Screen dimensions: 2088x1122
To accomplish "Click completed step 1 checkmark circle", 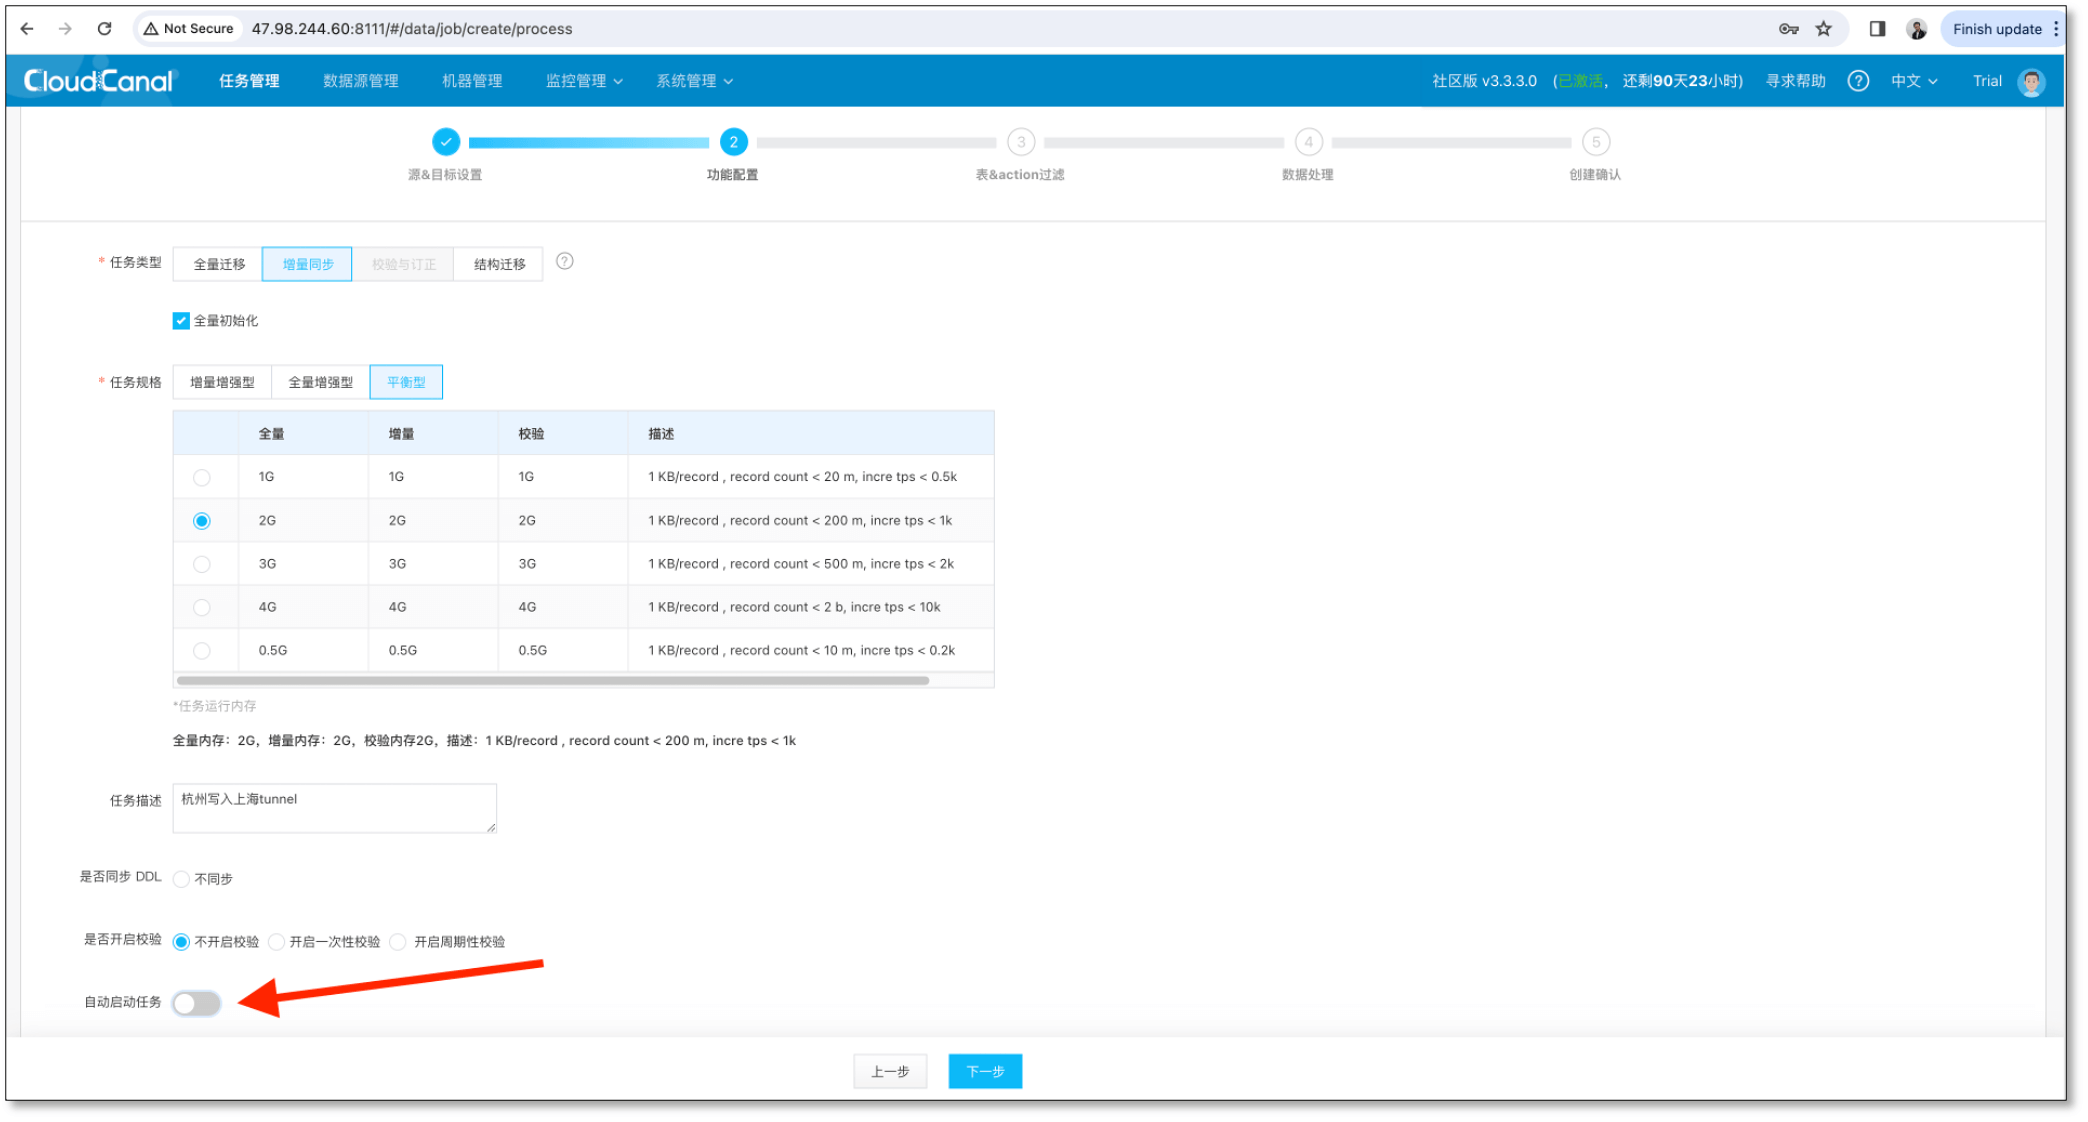I will (x=446, y=142).
